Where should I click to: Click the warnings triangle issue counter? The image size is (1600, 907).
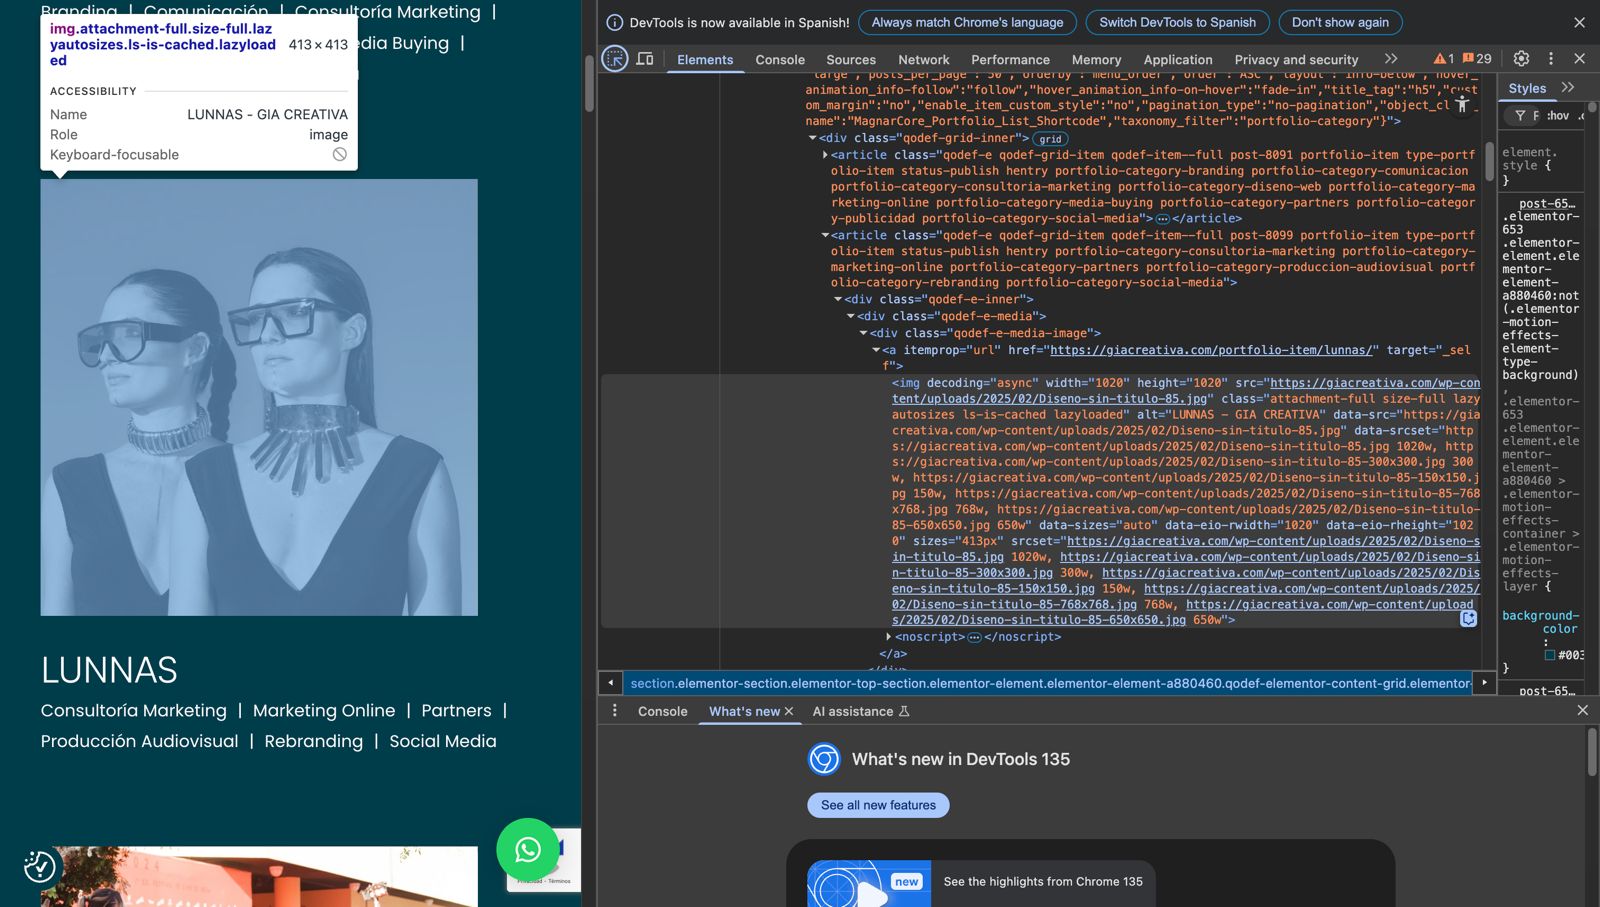point(1443,59)
